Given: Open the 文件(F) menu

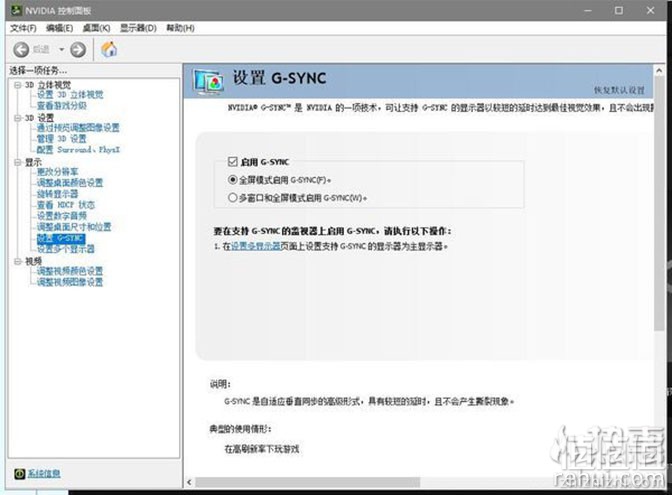Looking at the screenshot, I should pos(23,28).
